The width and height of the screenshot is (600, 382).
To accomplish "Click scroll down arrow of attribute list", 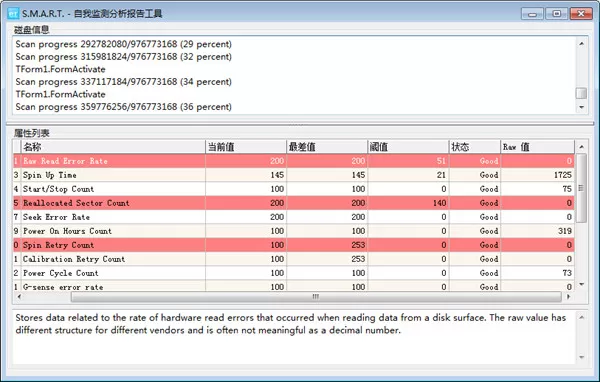I will tap(581, 284).
